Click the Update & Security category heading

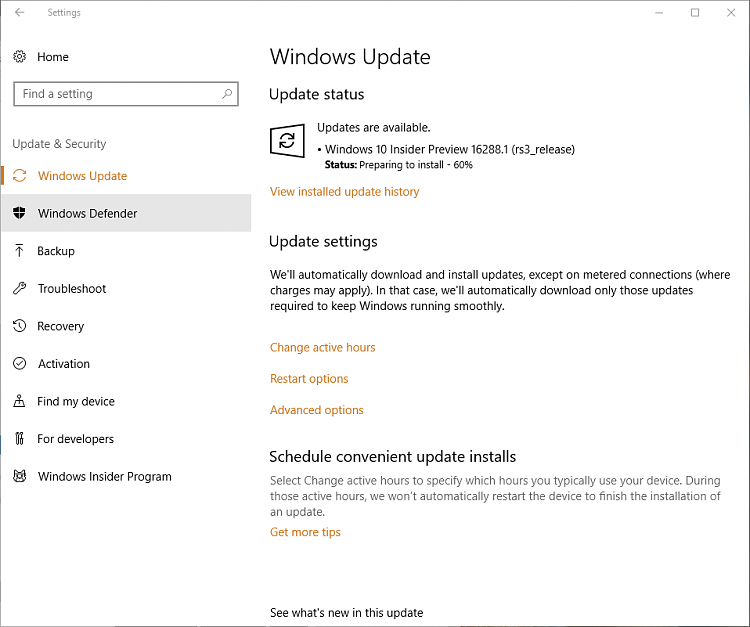pos(59,143)
